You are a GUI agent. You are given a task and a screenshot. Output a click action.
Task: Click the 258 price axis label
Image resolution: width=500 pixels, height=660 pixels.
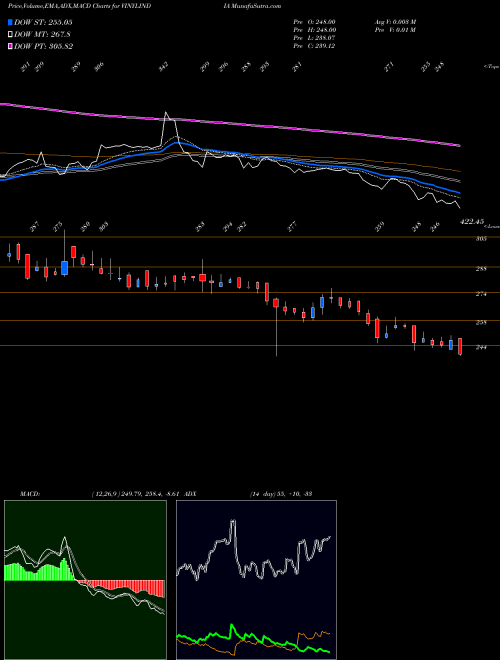coord(481,322)
